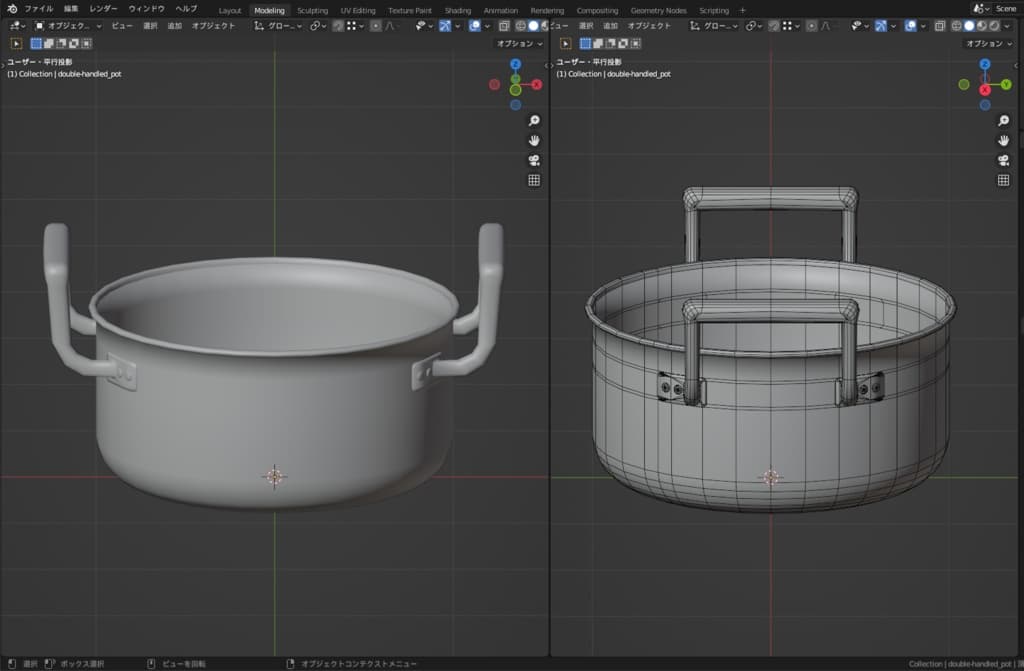Switch perspective/orthographic grid icon in right viewport
The width and height of the screenshot is (1024, 671).
click(x=1003, y=180)
